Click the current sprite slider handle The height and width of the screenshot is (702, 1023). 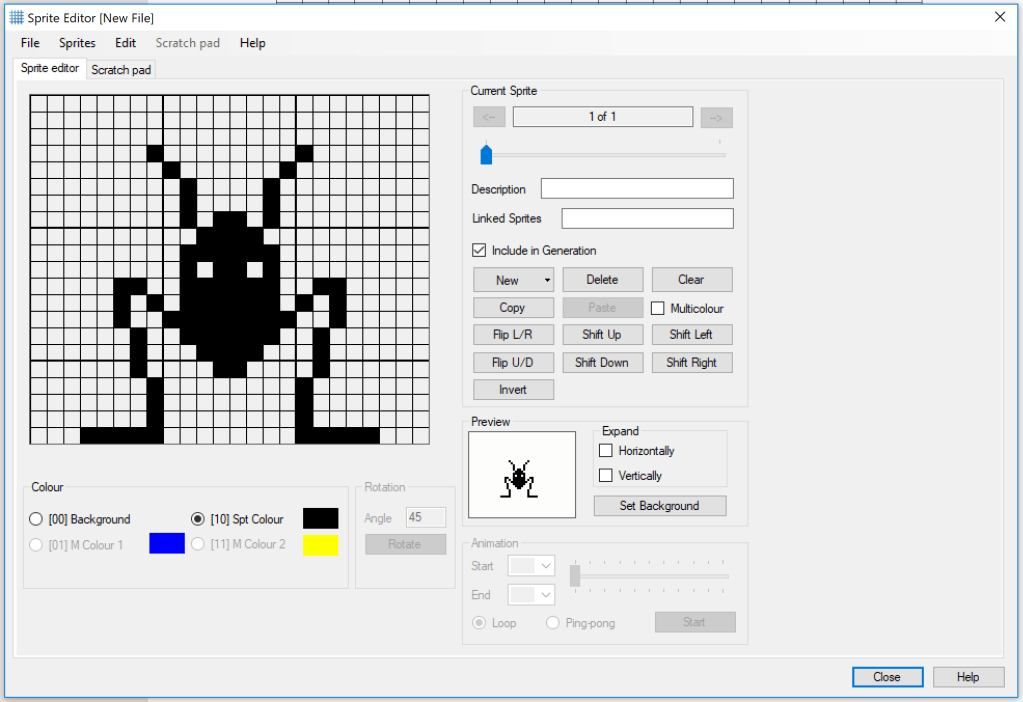(486, 154)
